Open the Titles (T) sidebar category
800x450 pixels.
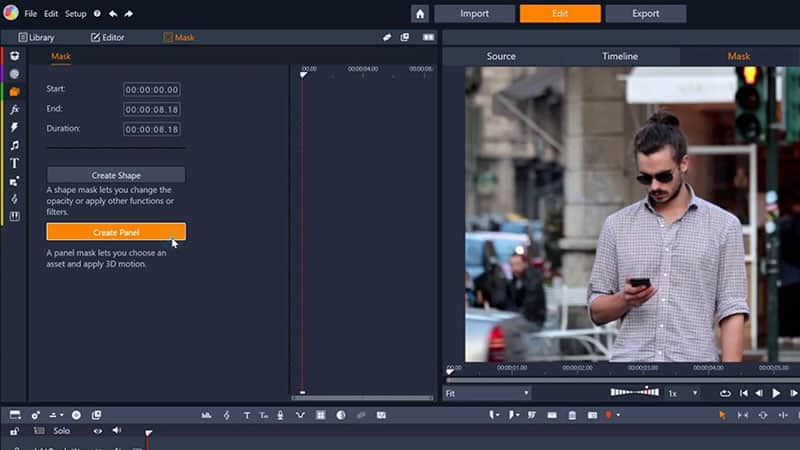15,163
